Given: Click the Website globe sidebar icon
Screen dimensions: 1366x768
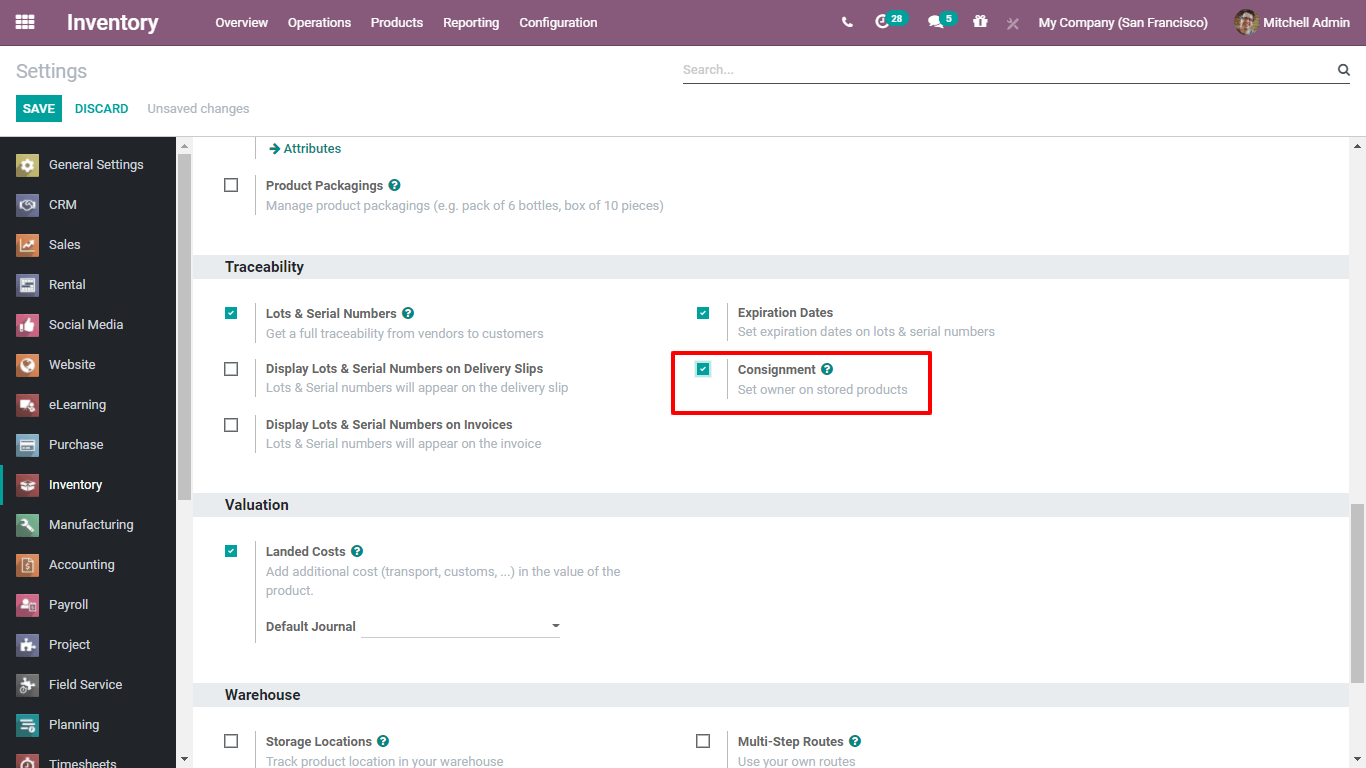Looking at the screenshot, I should (28, 365).
